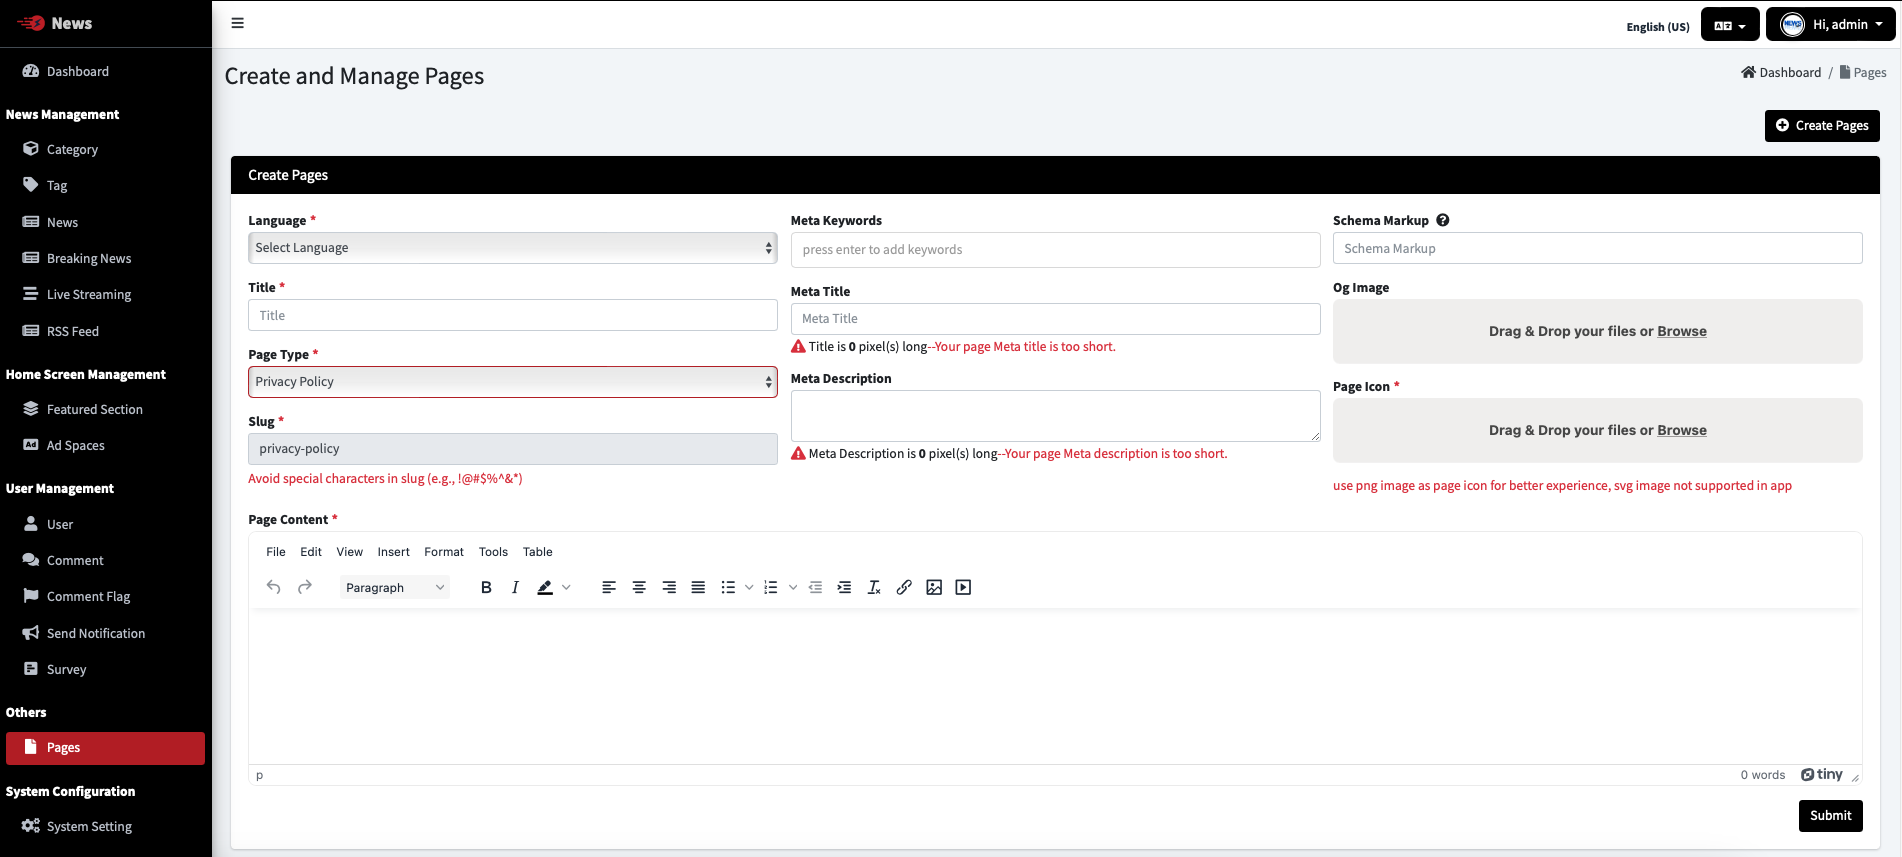Viewport: 1902px width, 857px height.
Task: Toggle italic formatting in editor
Action: click(x=515, y=588)
